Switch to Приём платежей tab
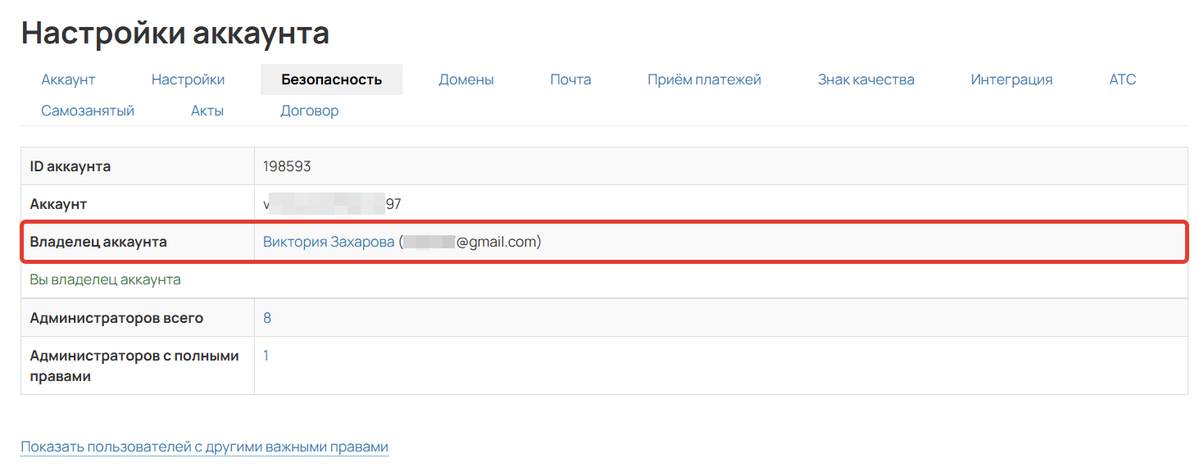 (x=704, y=79)
